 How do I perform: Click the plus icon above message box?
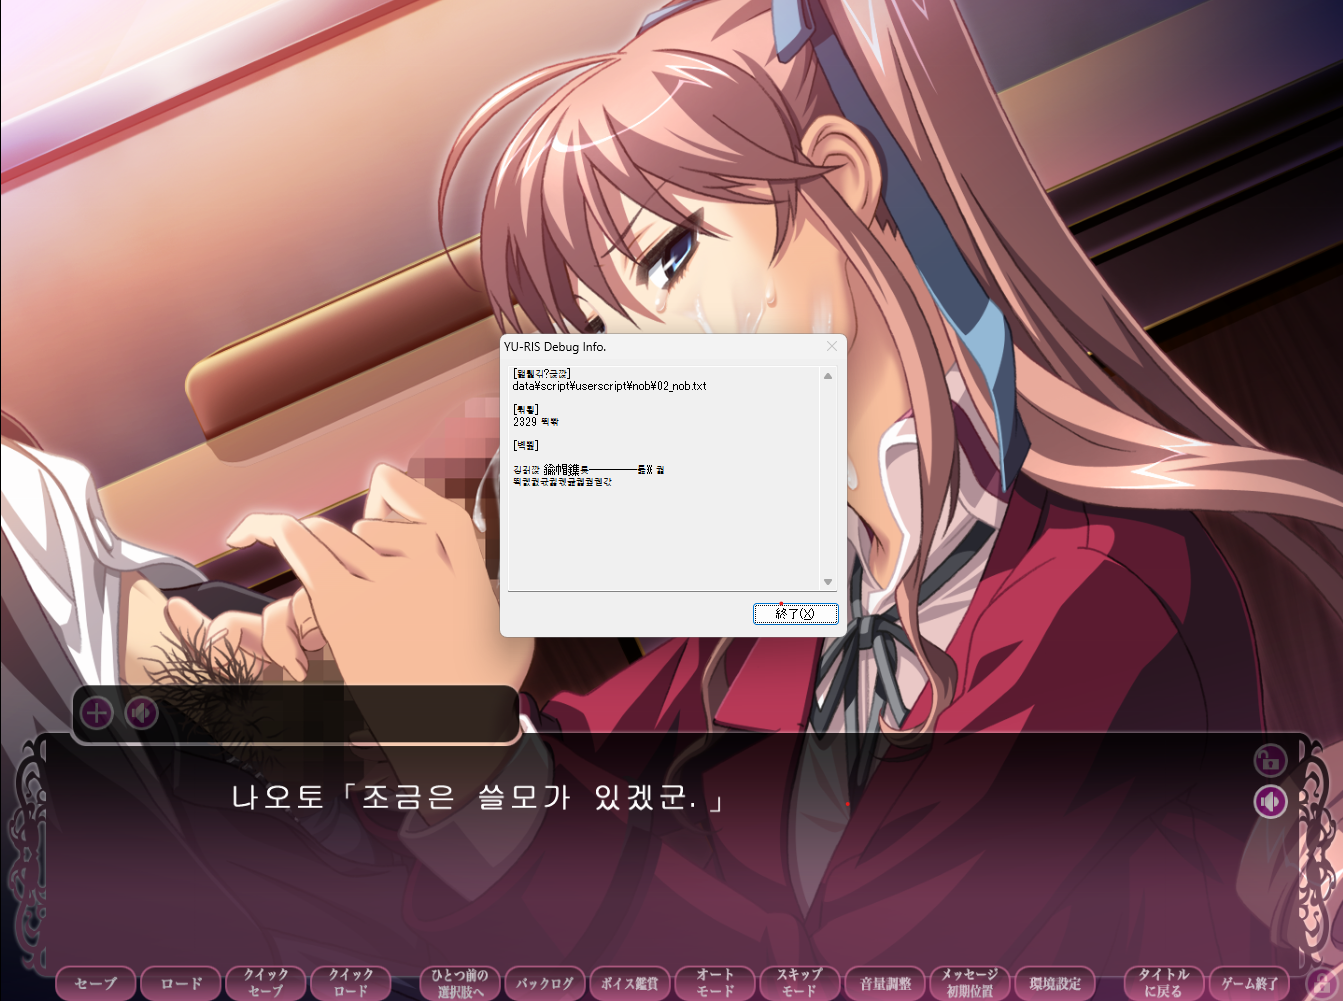pyautogui.click(x=97, y=713)
